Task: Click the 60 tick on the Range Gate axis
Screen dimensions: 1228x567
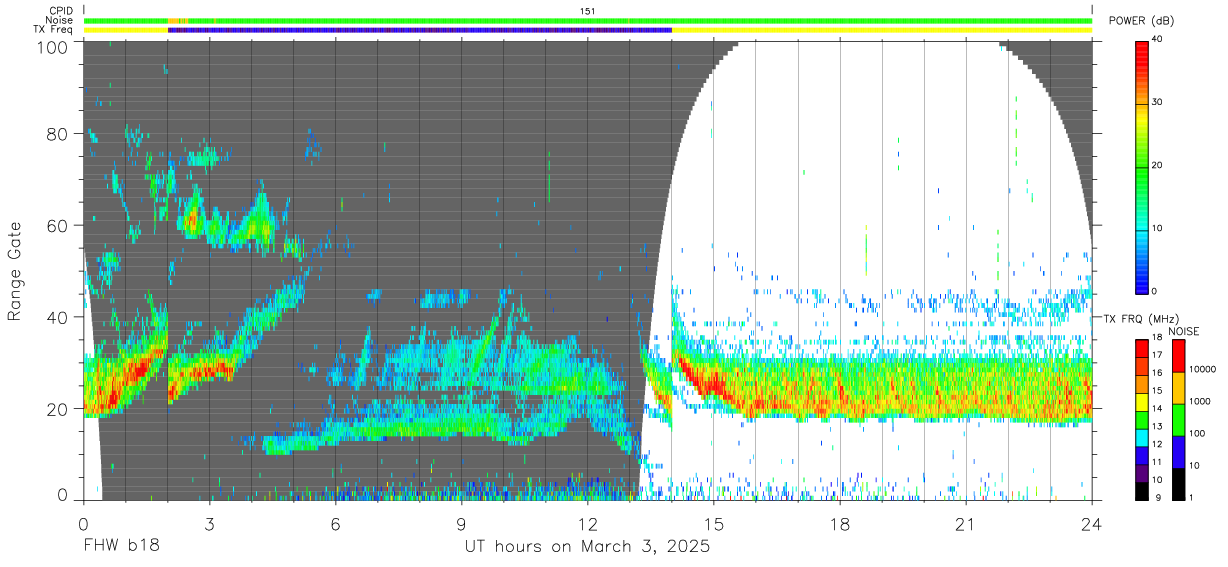Action: click(57, 226)
